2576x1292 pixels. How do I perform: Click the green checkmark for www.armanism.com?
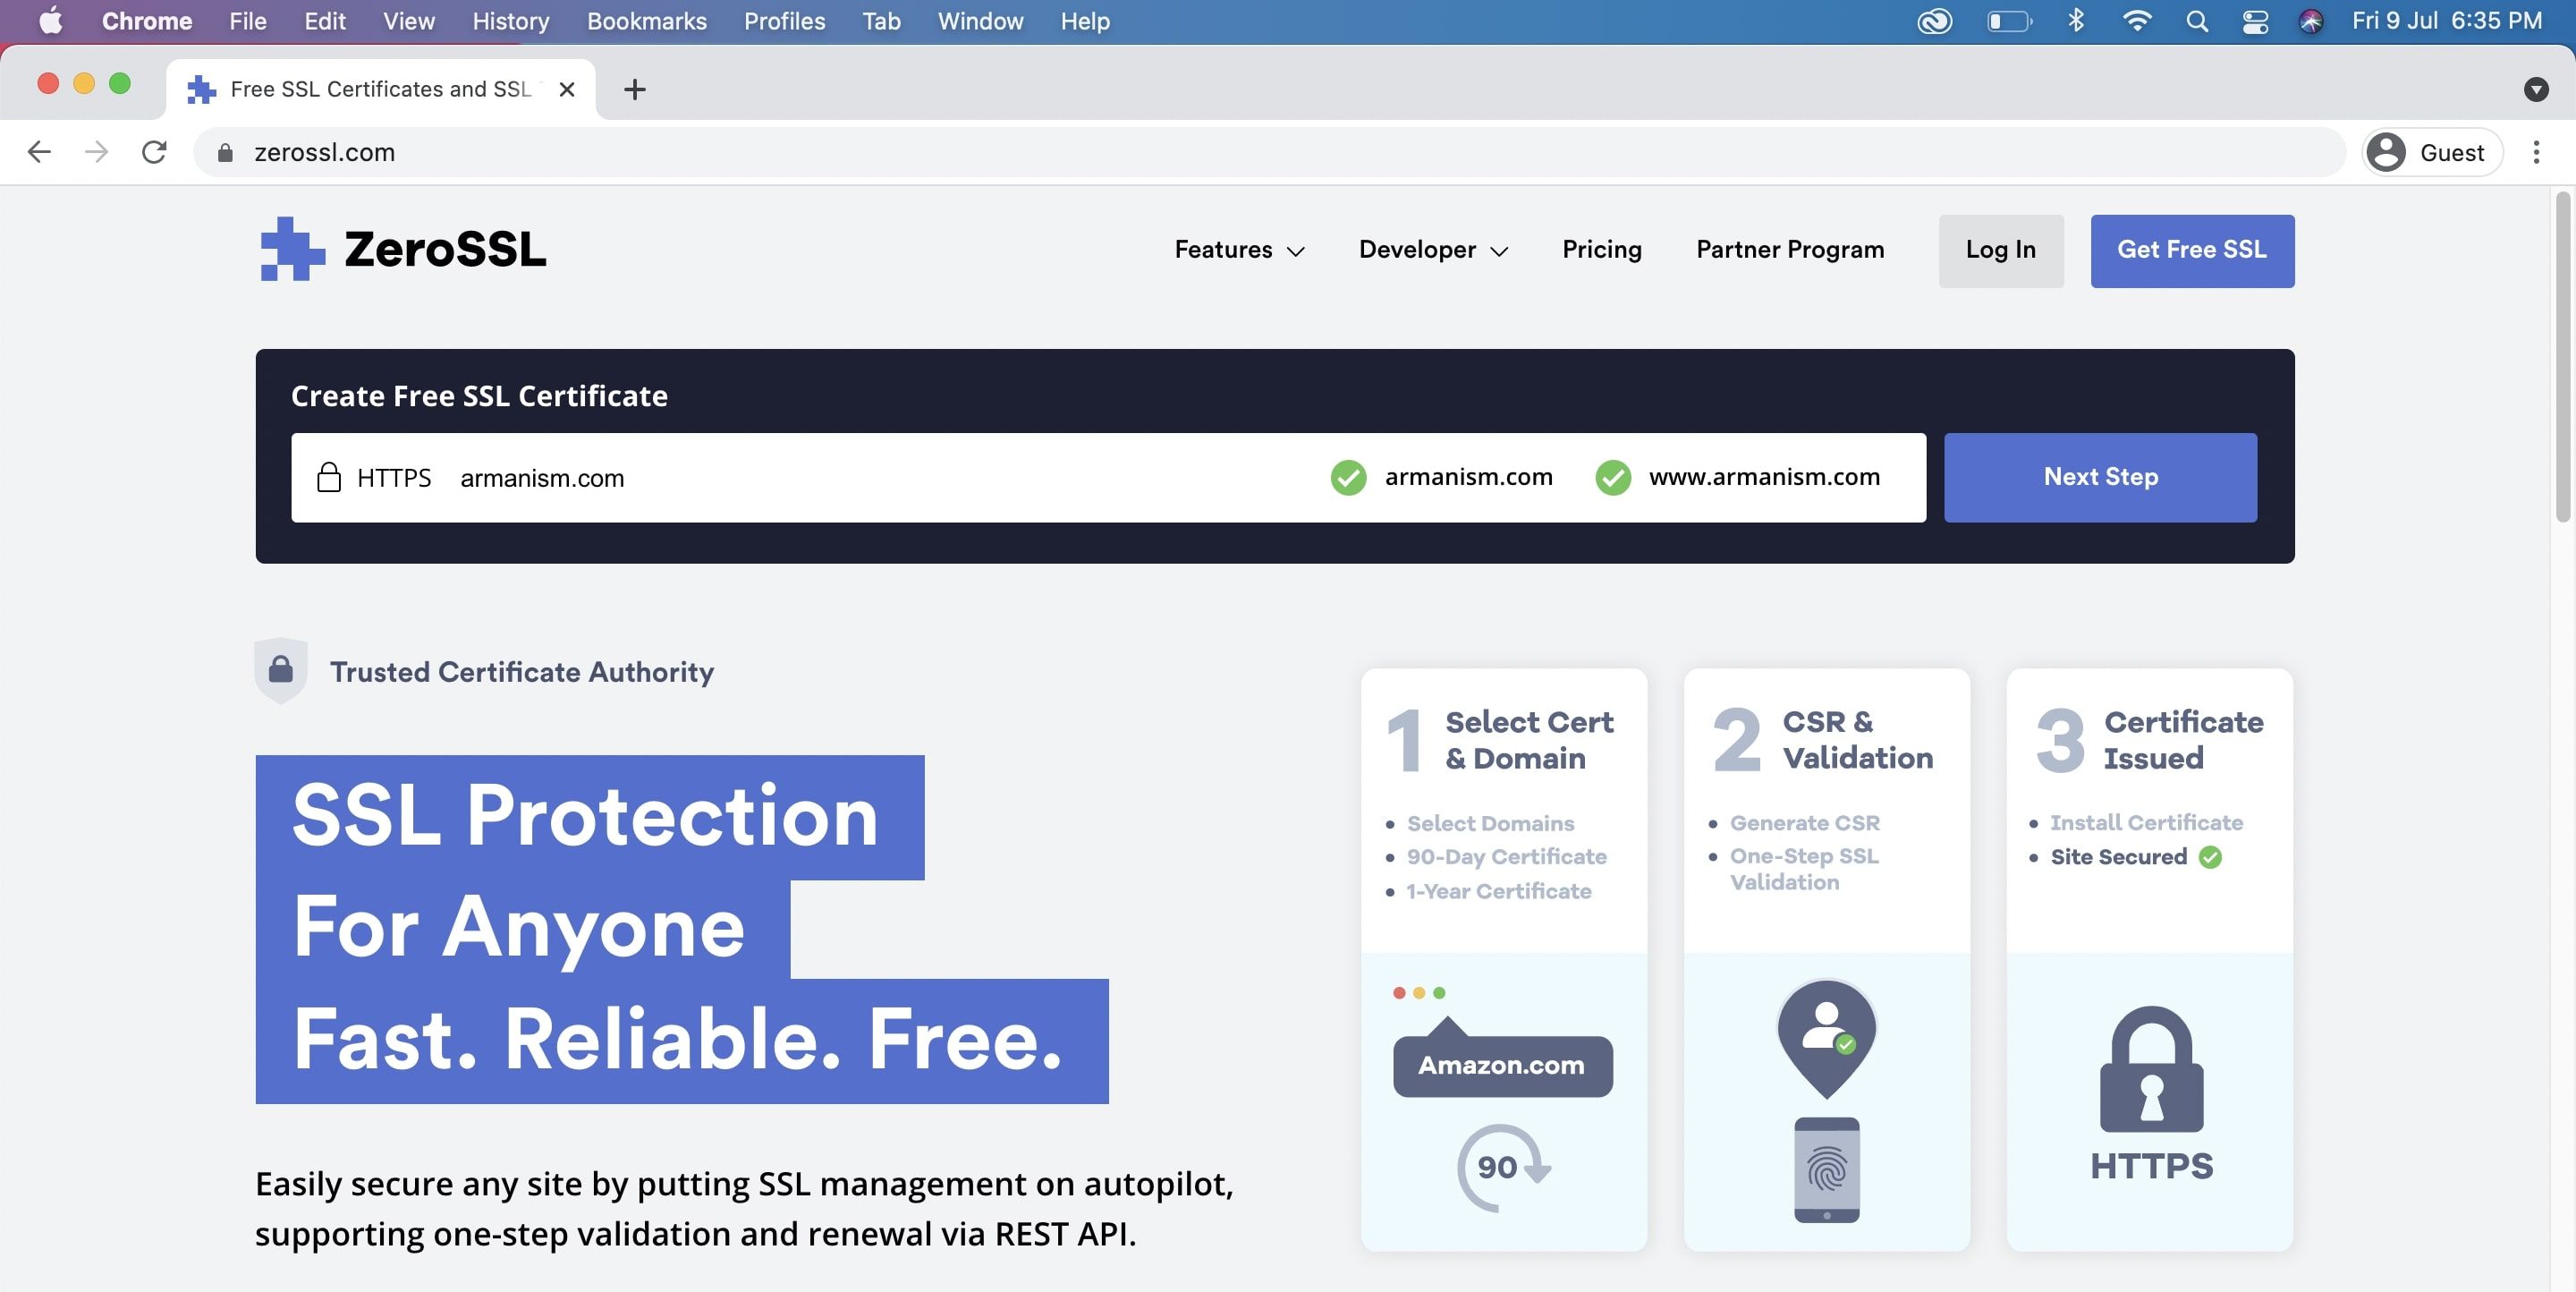pos(1611,478)
